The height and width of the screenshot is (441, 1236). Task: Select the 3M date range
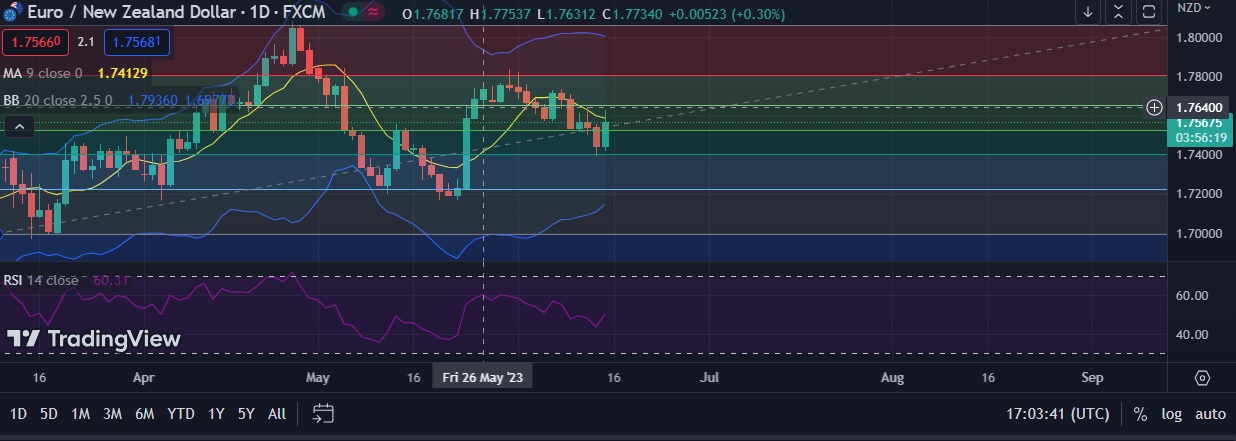112,413
